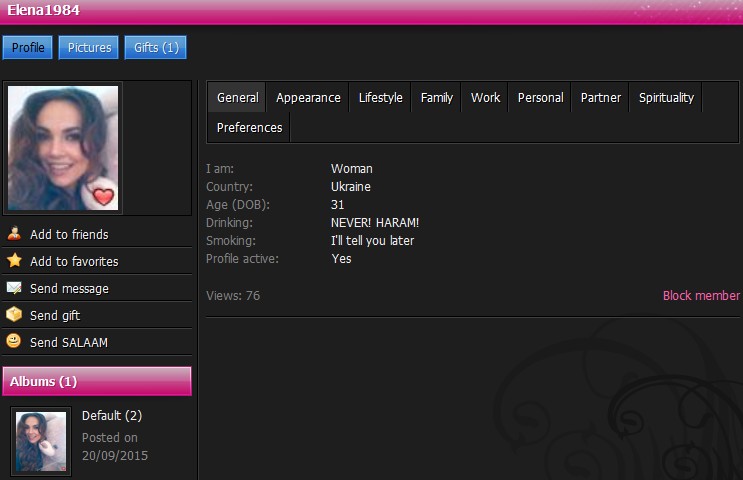The image size is (743, 480).
Task: Click the envelope icon for Send message
Action: [x=14, y=288]
